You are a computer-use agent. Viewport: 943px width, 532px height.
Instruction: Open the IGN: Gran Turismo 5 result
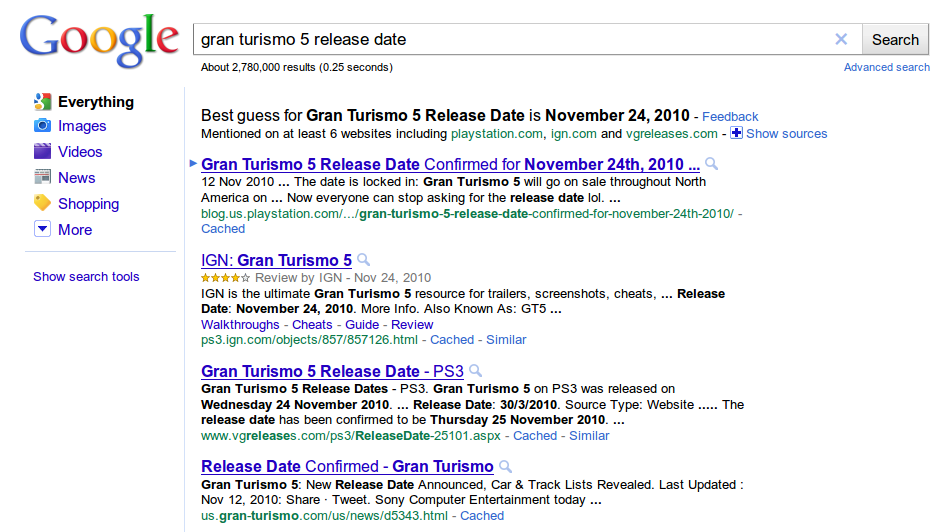pos(276,260)
